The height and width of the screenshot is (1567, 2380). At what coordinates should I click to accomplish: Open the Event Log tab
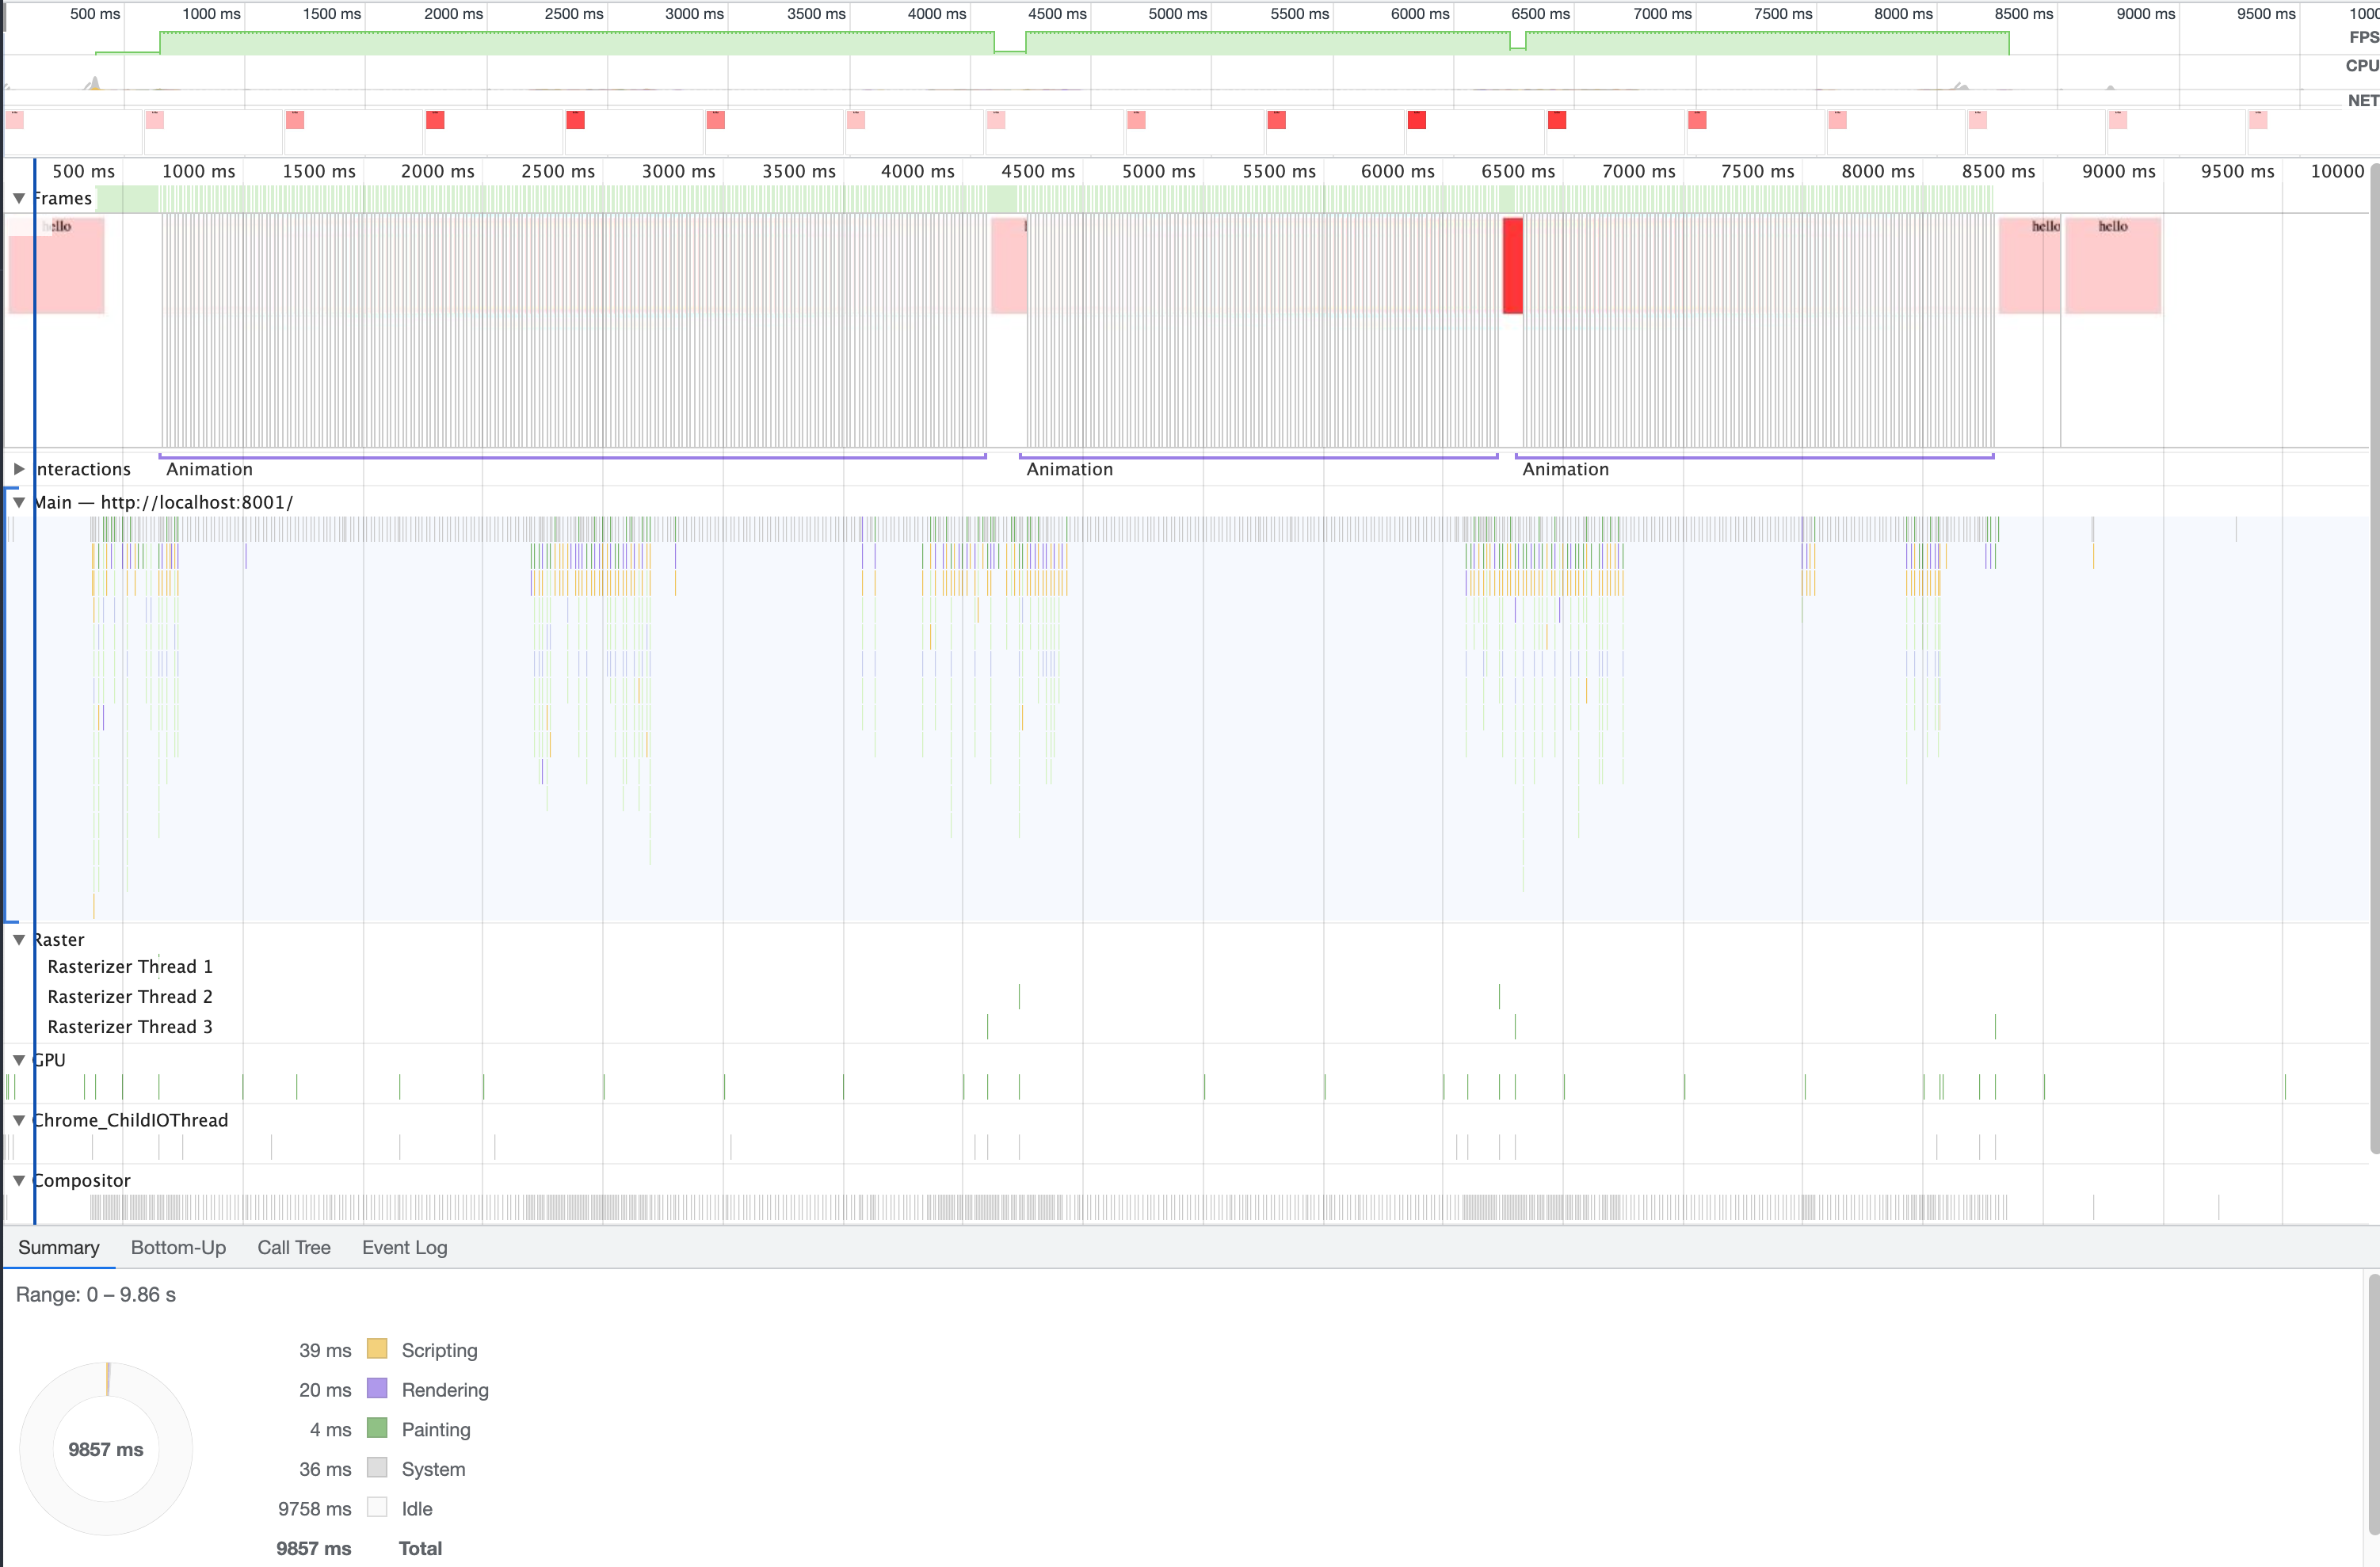click(x=405, y=1247)
